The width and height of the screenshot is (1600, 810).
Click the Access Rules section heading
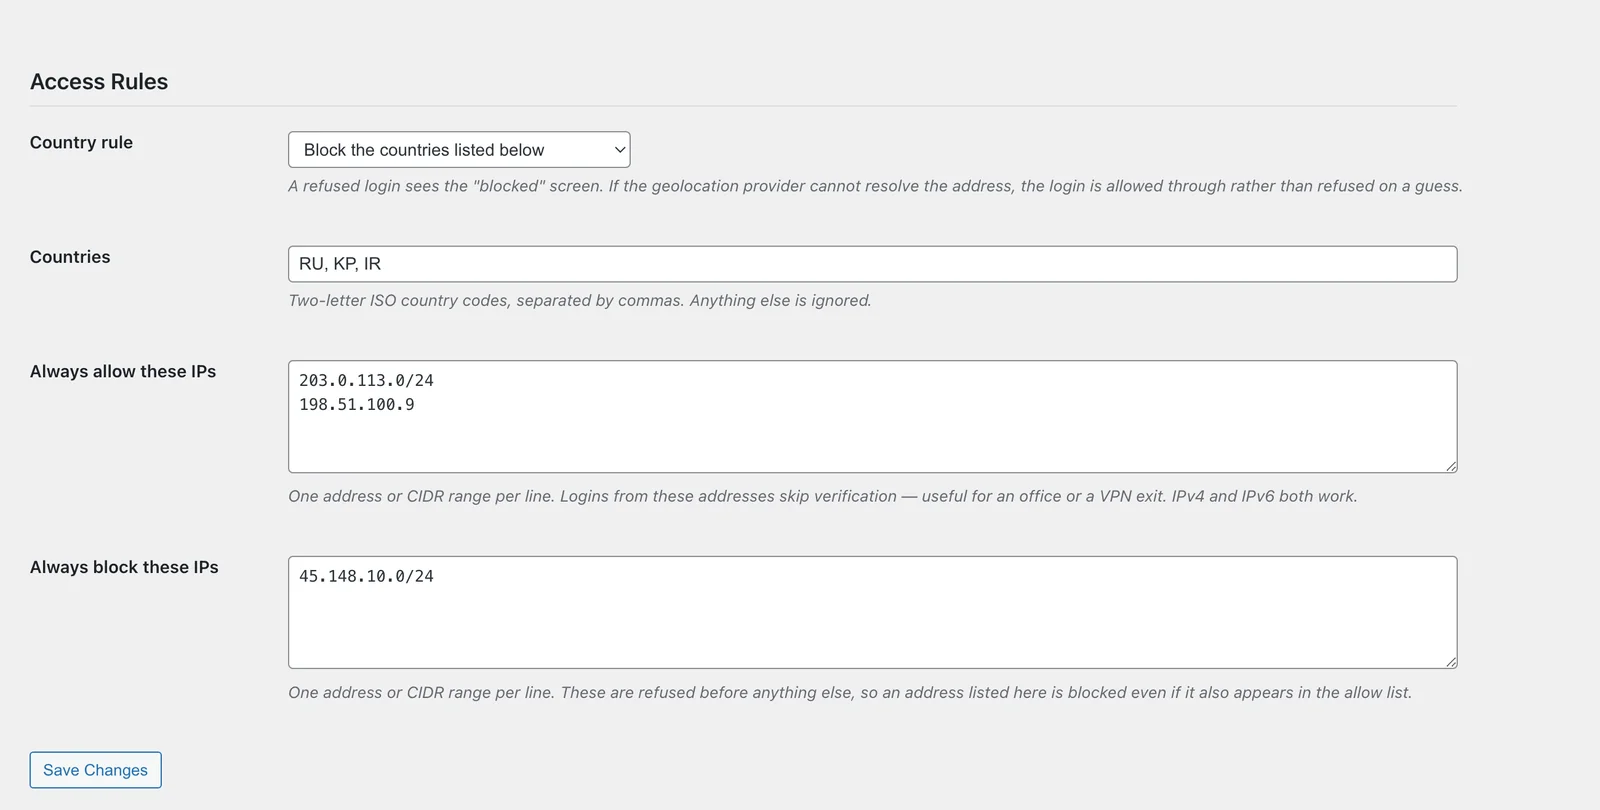[99, 82]
